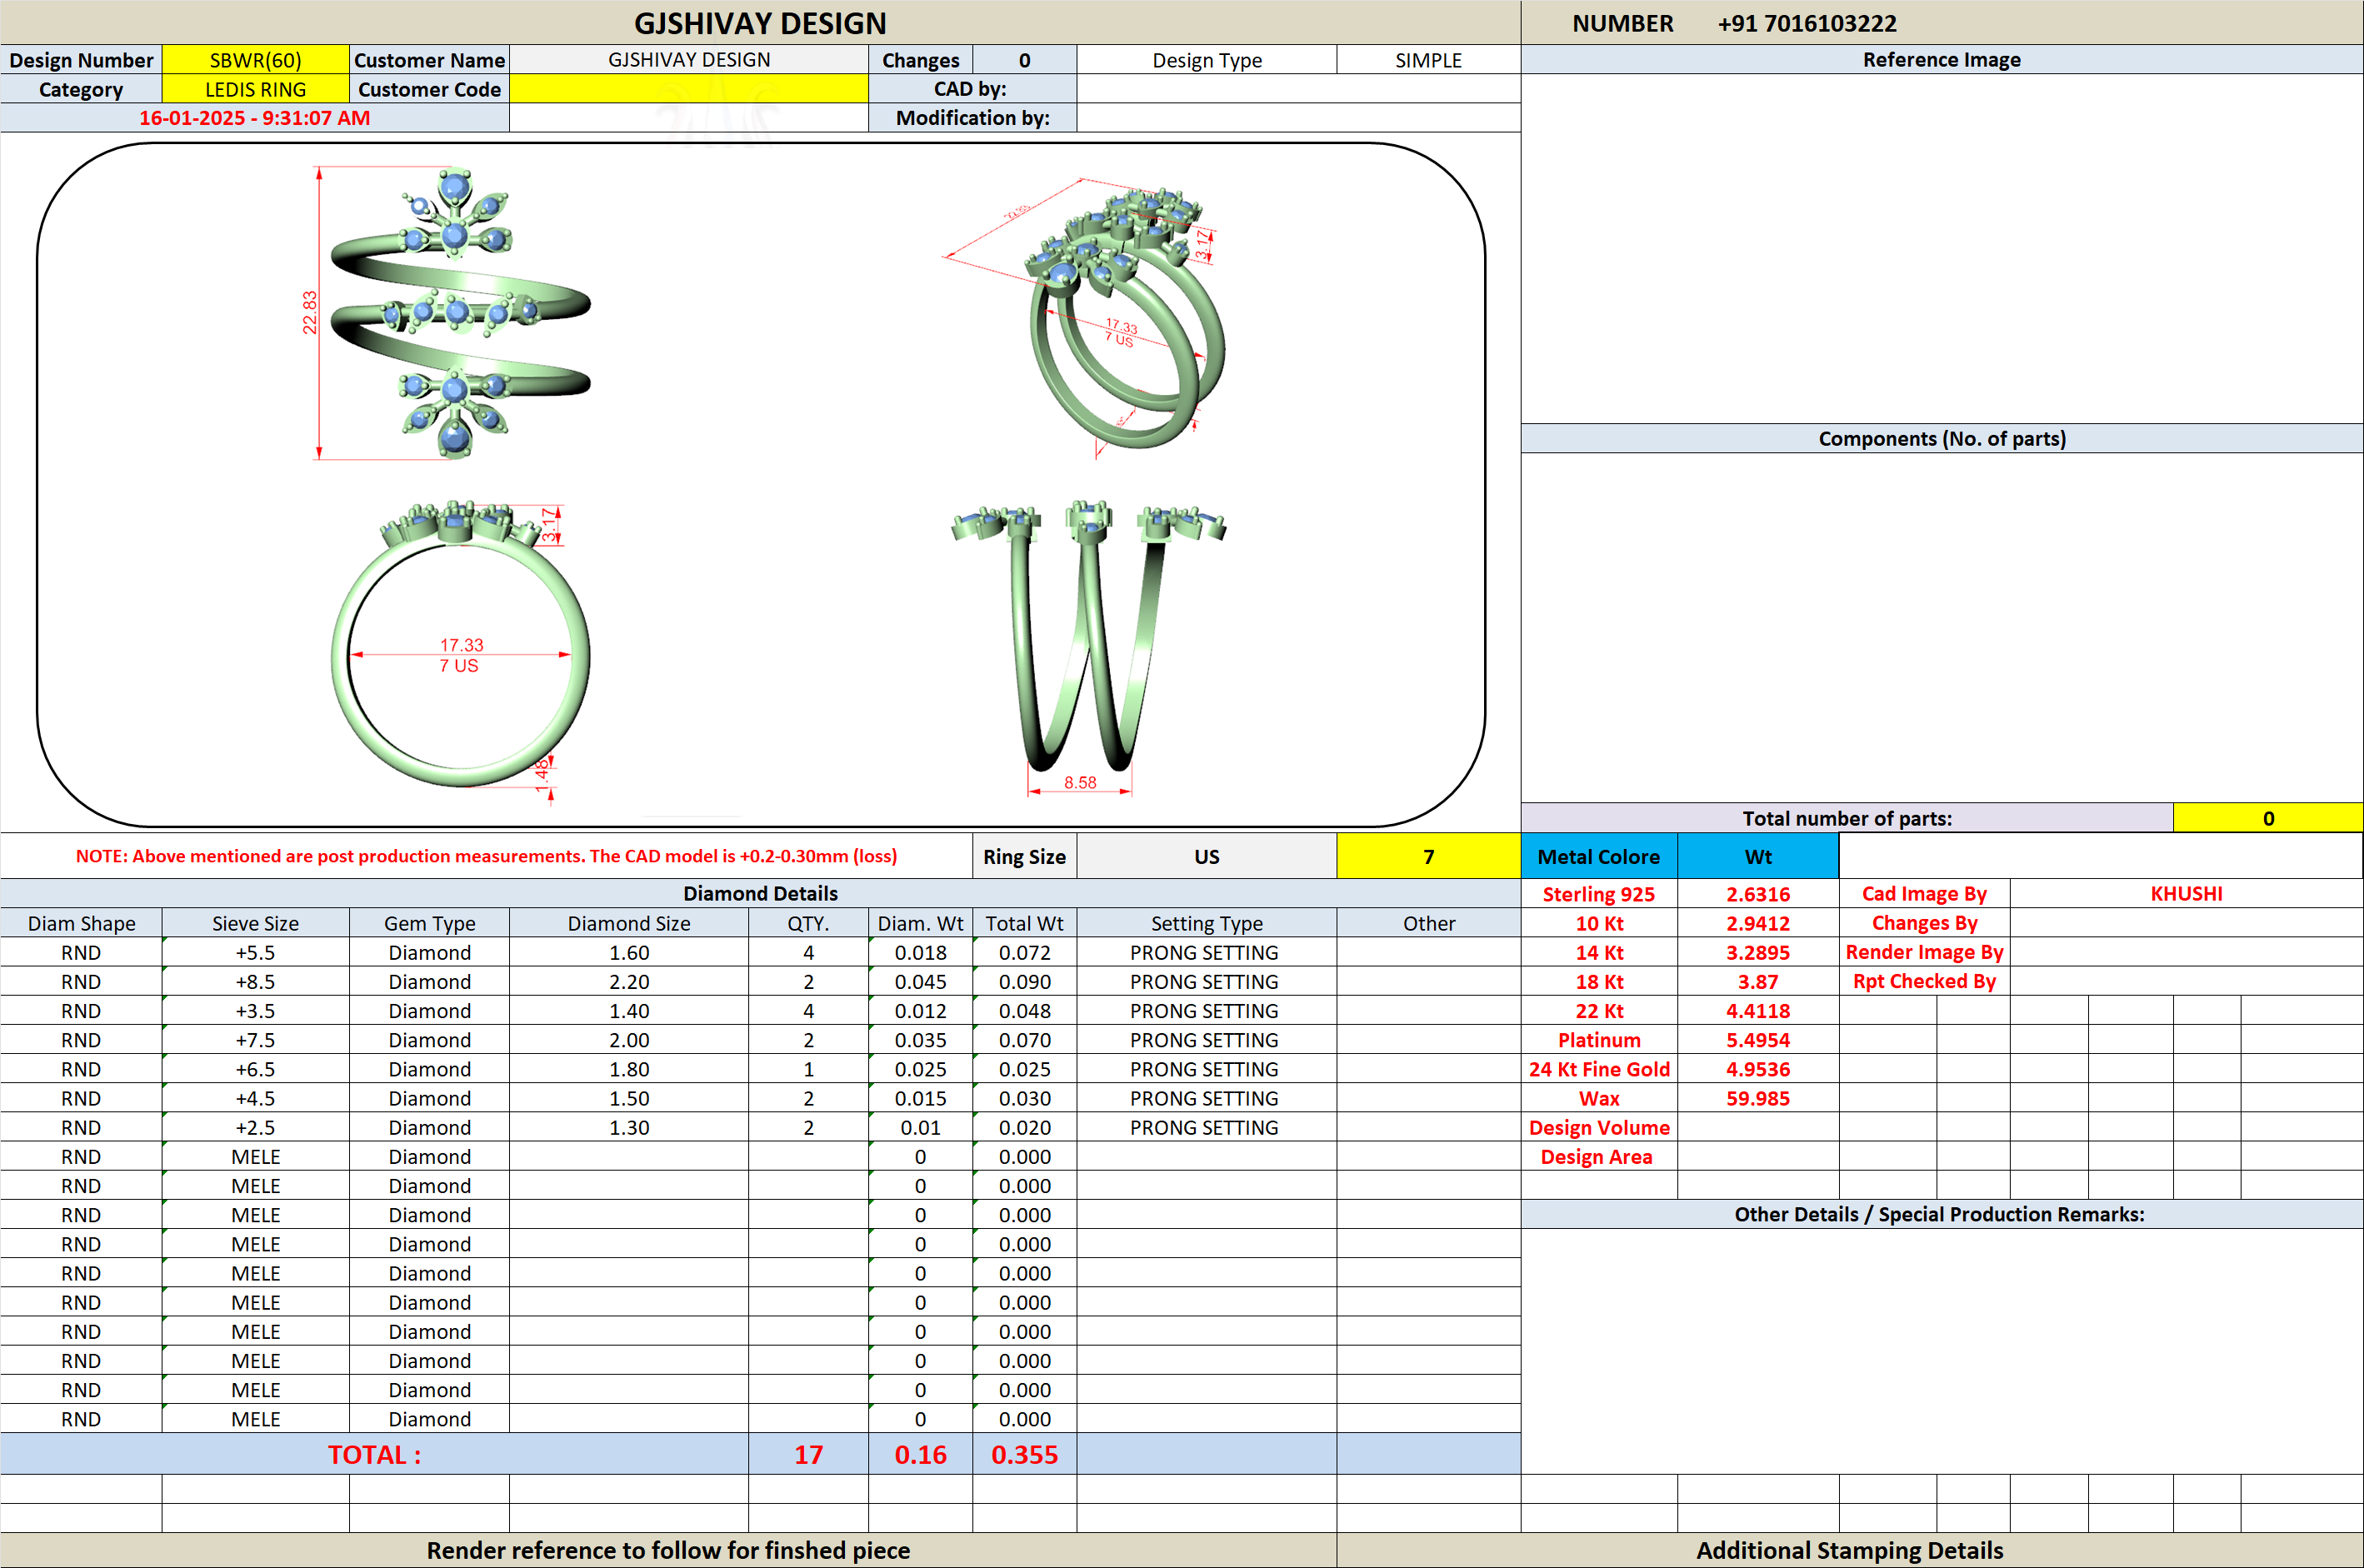Select the yellow ring size value 7
Image resolution: width=2364 pixels, height=1568 pixels.
pyautogui.click(x=1428, y=856)
